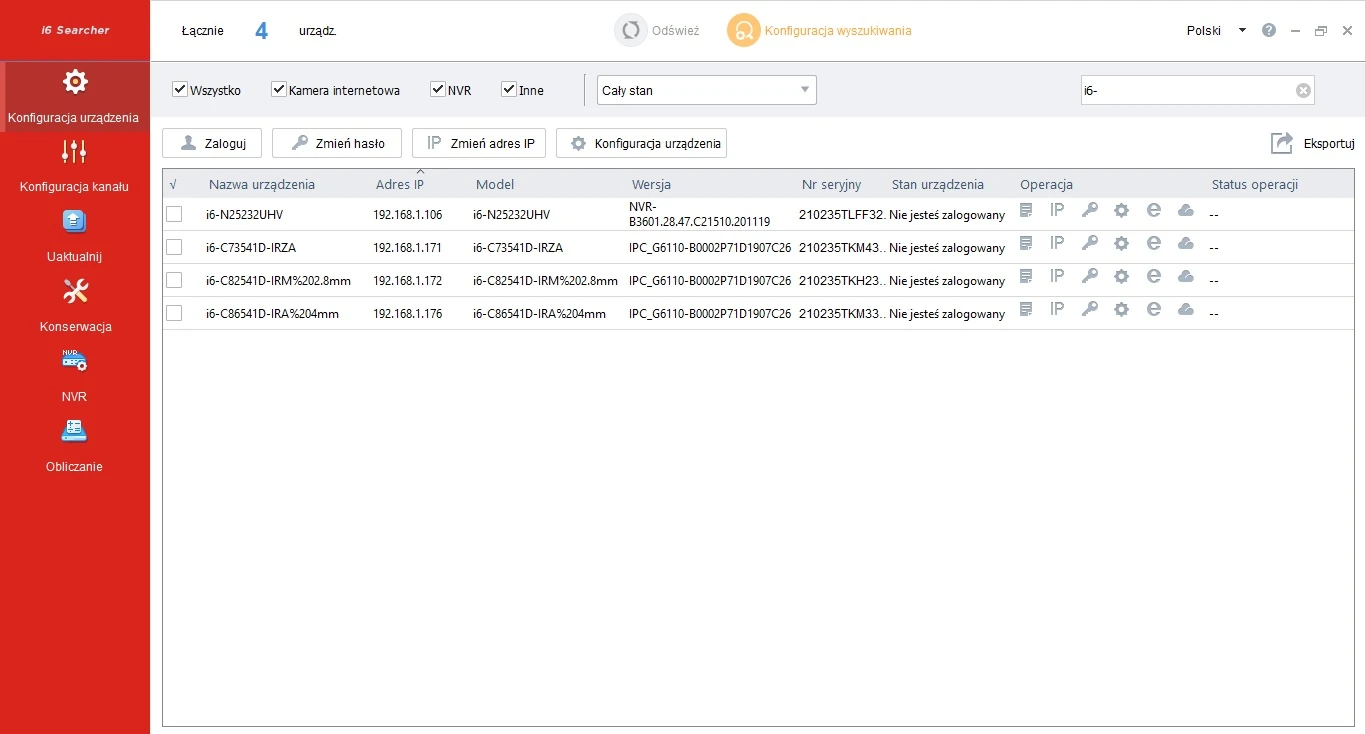The image size is (1366, 734).
Task: Select IP address 192.168.1.106 cell
Action: coord(408,215)
